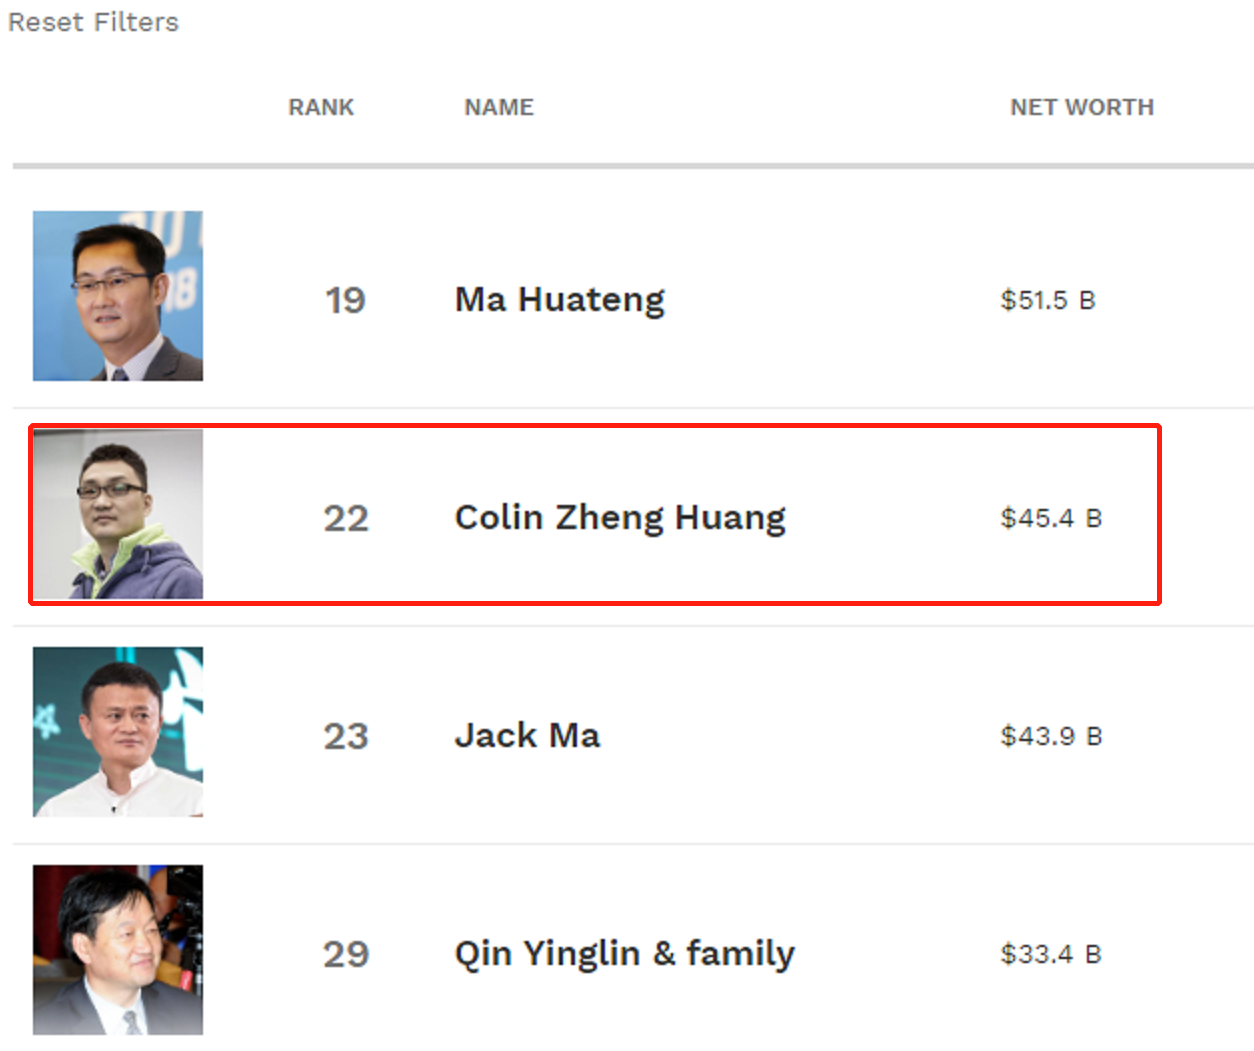Sort by the NAME column header

499,107
